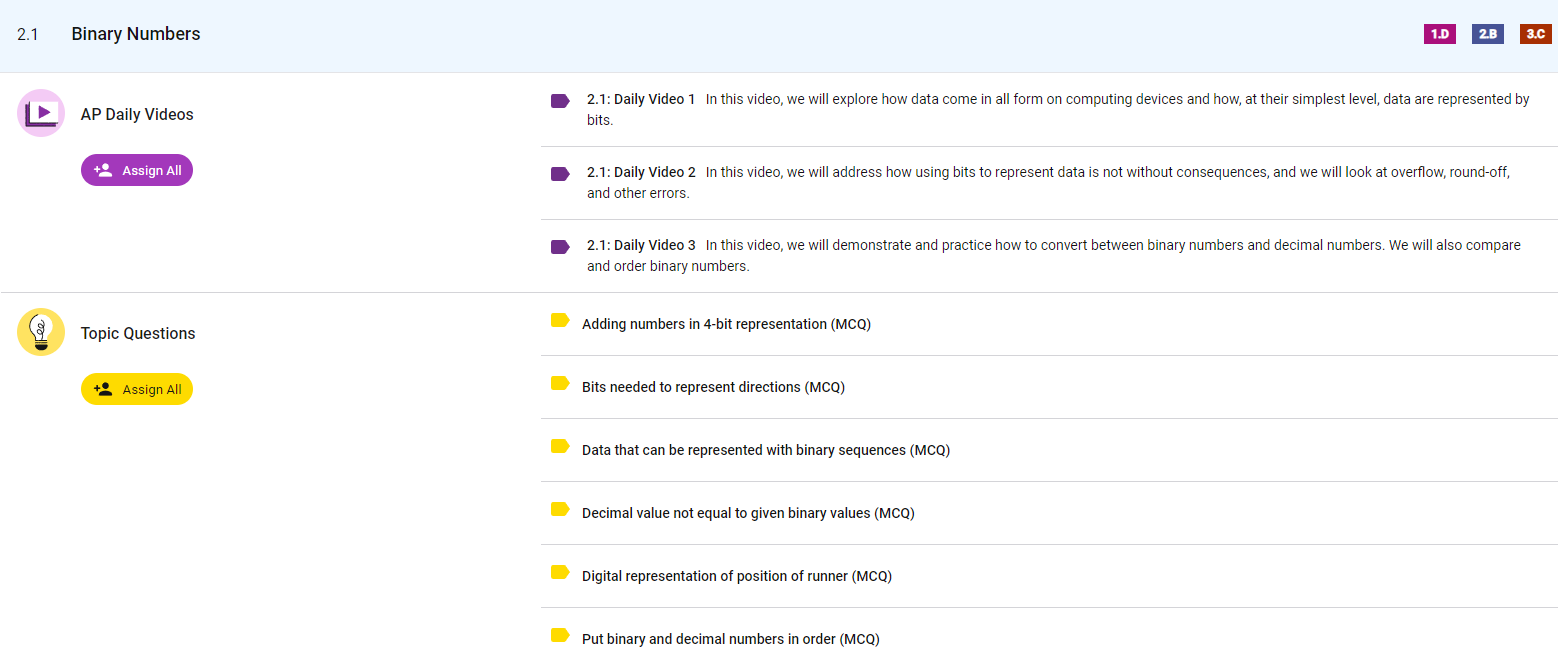Click the Topic Questions lightbulb icon
The image size is (1558, 657).
click(41, 332)
